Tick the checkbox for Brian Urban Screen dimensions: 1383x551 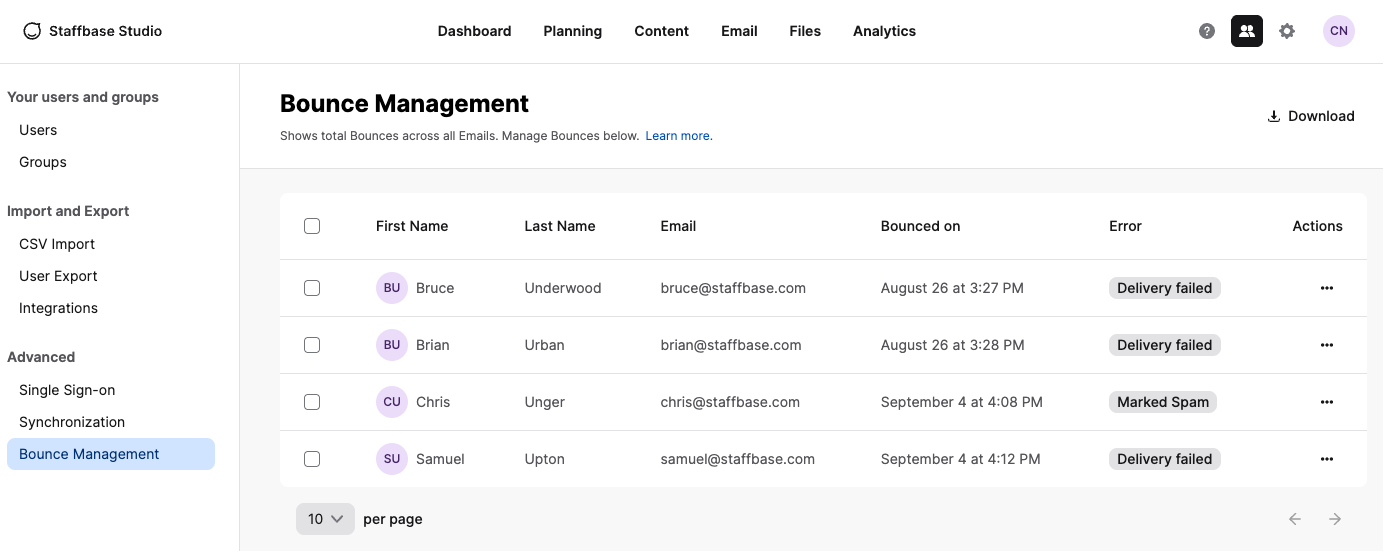312,345
